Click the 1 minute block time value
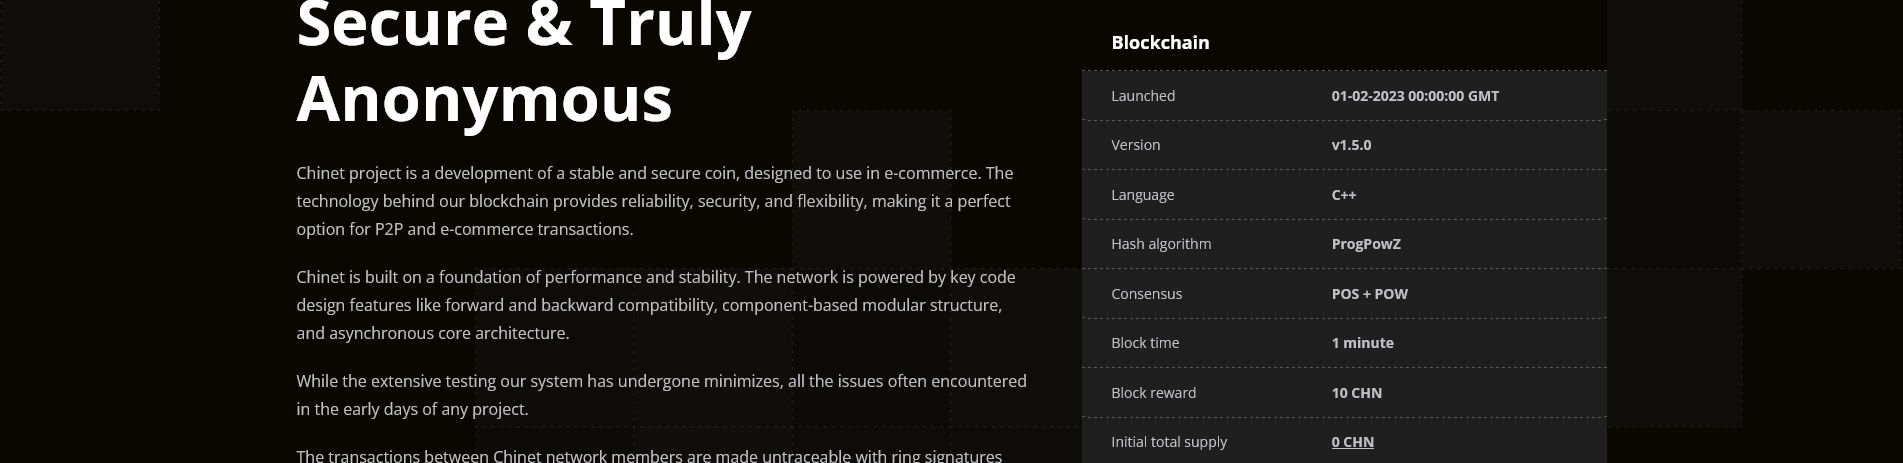 coord(1362,343)
